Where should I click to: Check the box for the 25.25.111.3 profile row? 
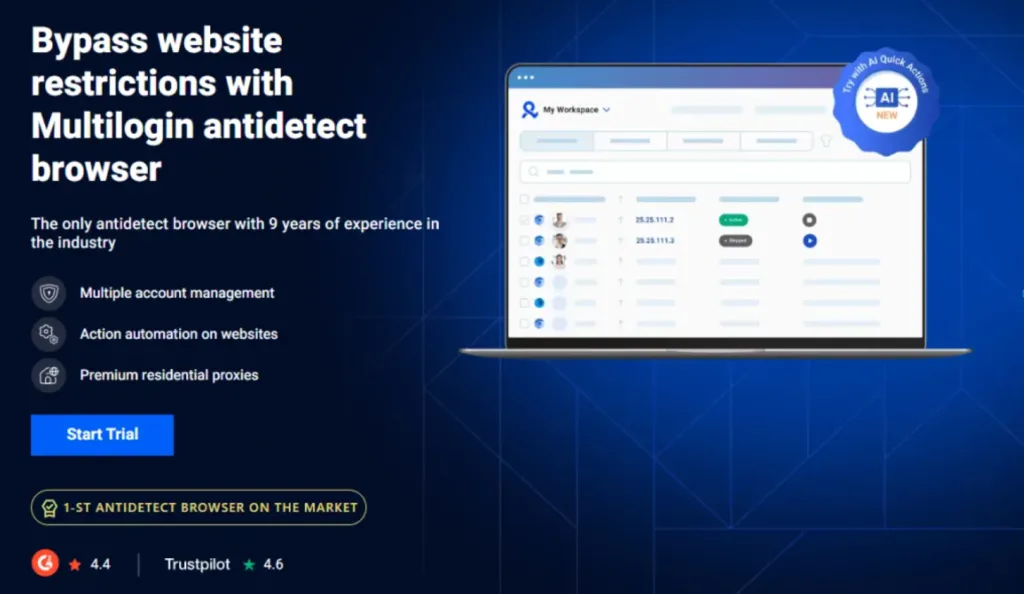tap(524, 241)
